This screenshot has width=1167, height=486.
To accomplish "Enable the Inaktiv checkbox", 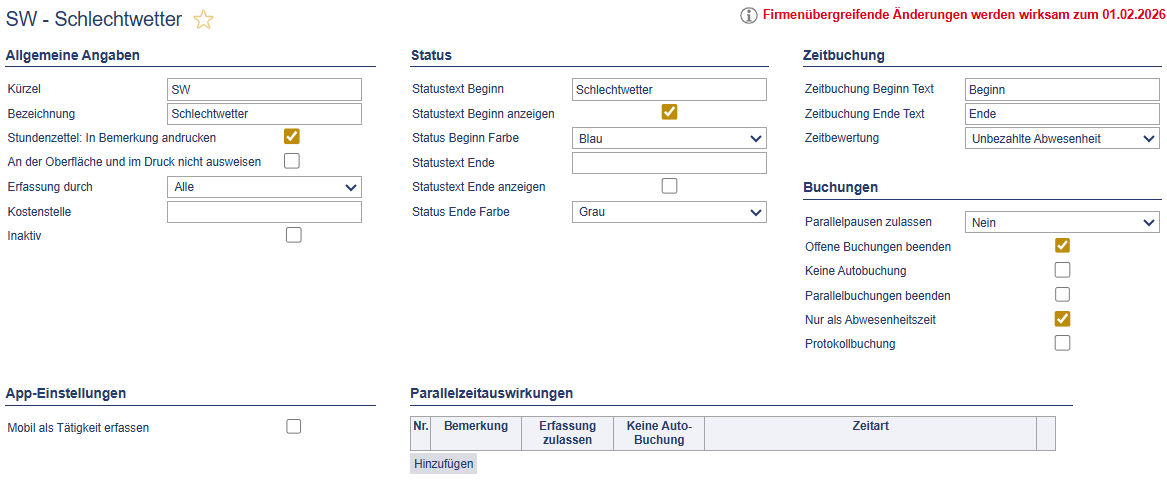I will (293, 236).
